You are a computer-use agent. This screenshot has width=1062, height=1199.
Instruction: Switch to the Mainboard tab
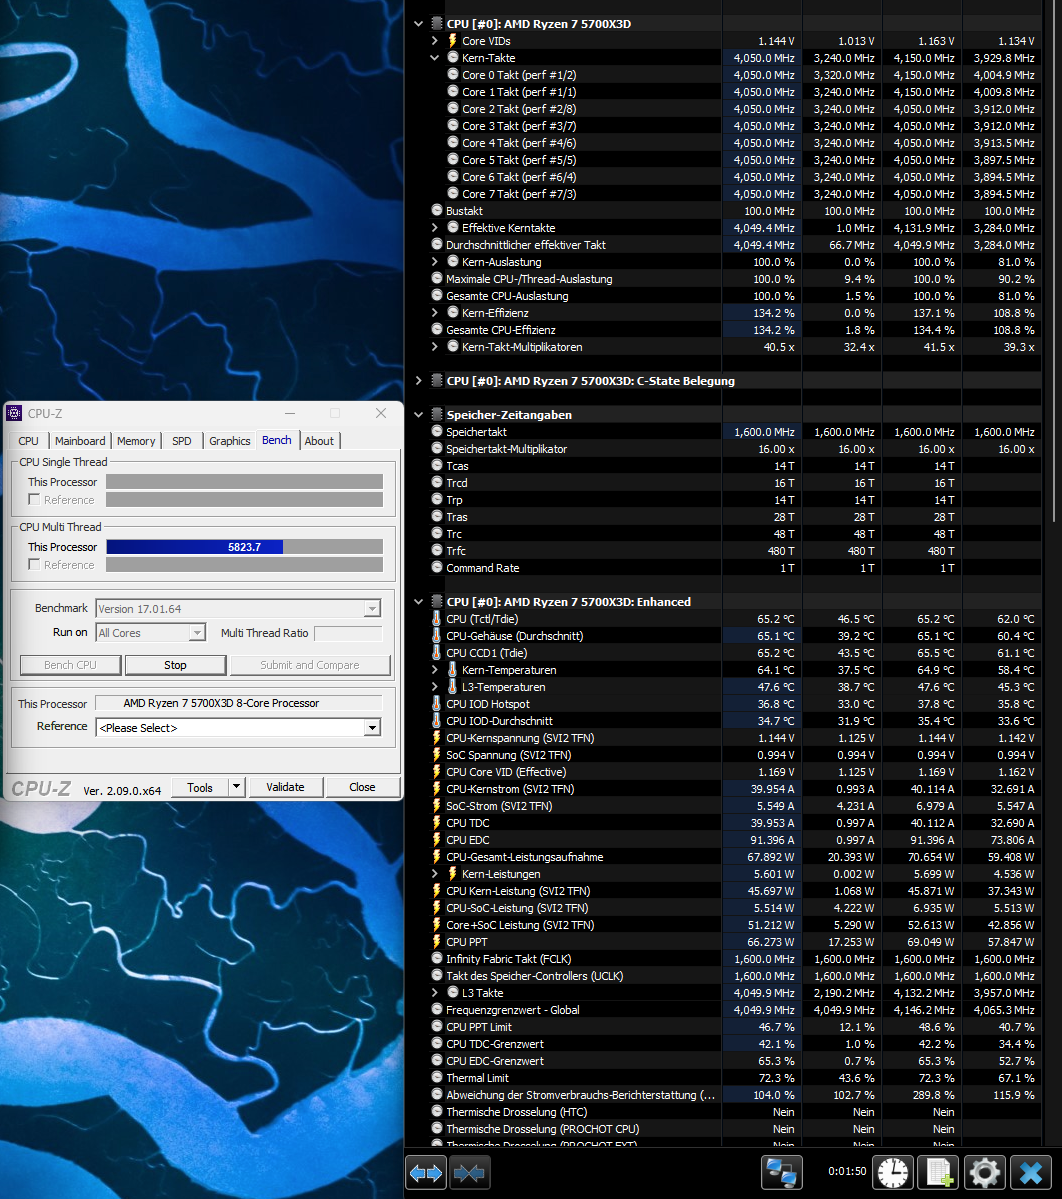(x=80, y=441)
